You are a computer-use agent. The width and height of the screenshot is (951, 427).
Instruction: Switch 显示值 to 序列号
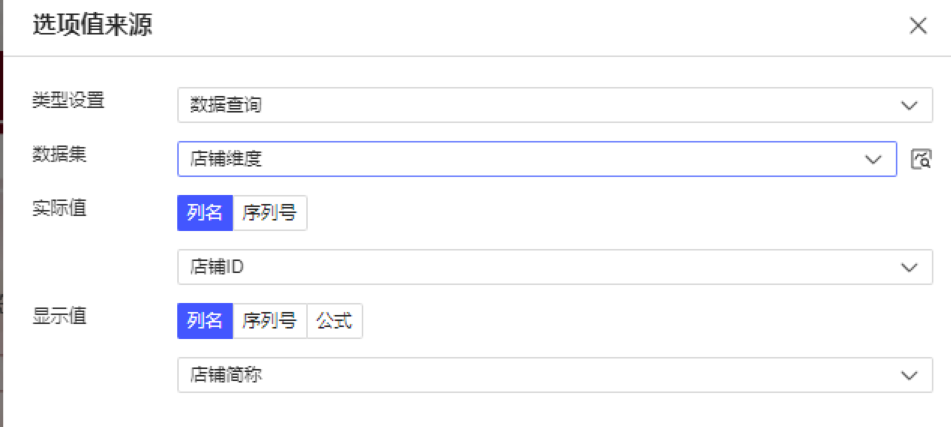tap(270, 321)
